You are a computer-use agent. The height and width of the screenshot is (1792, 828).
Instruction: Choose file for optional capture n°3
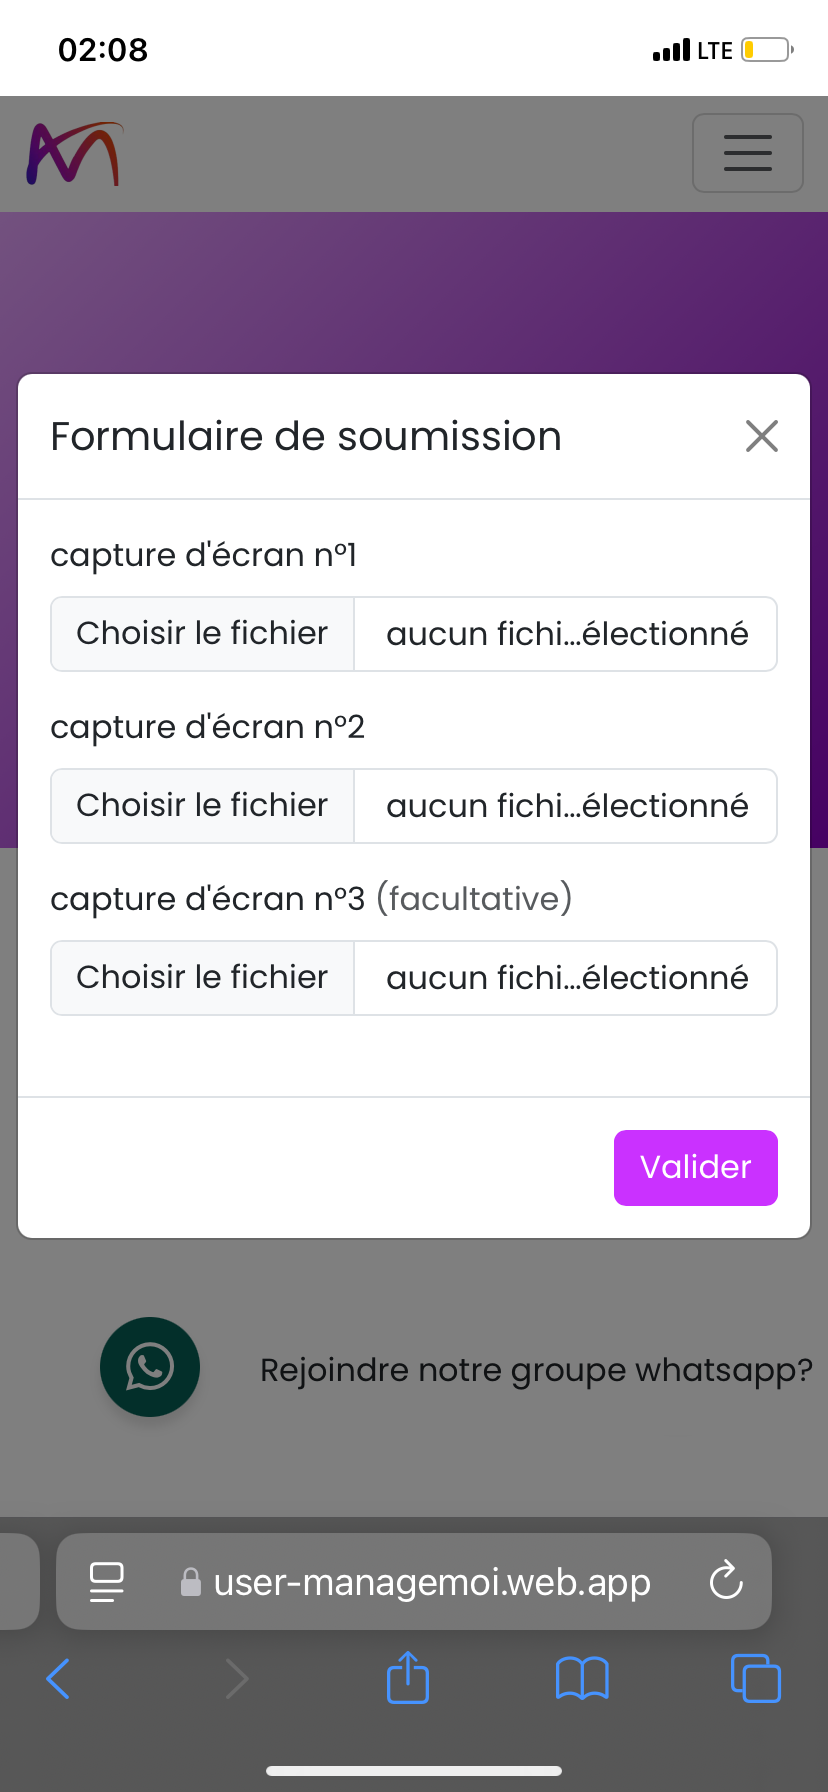[202, 978]
